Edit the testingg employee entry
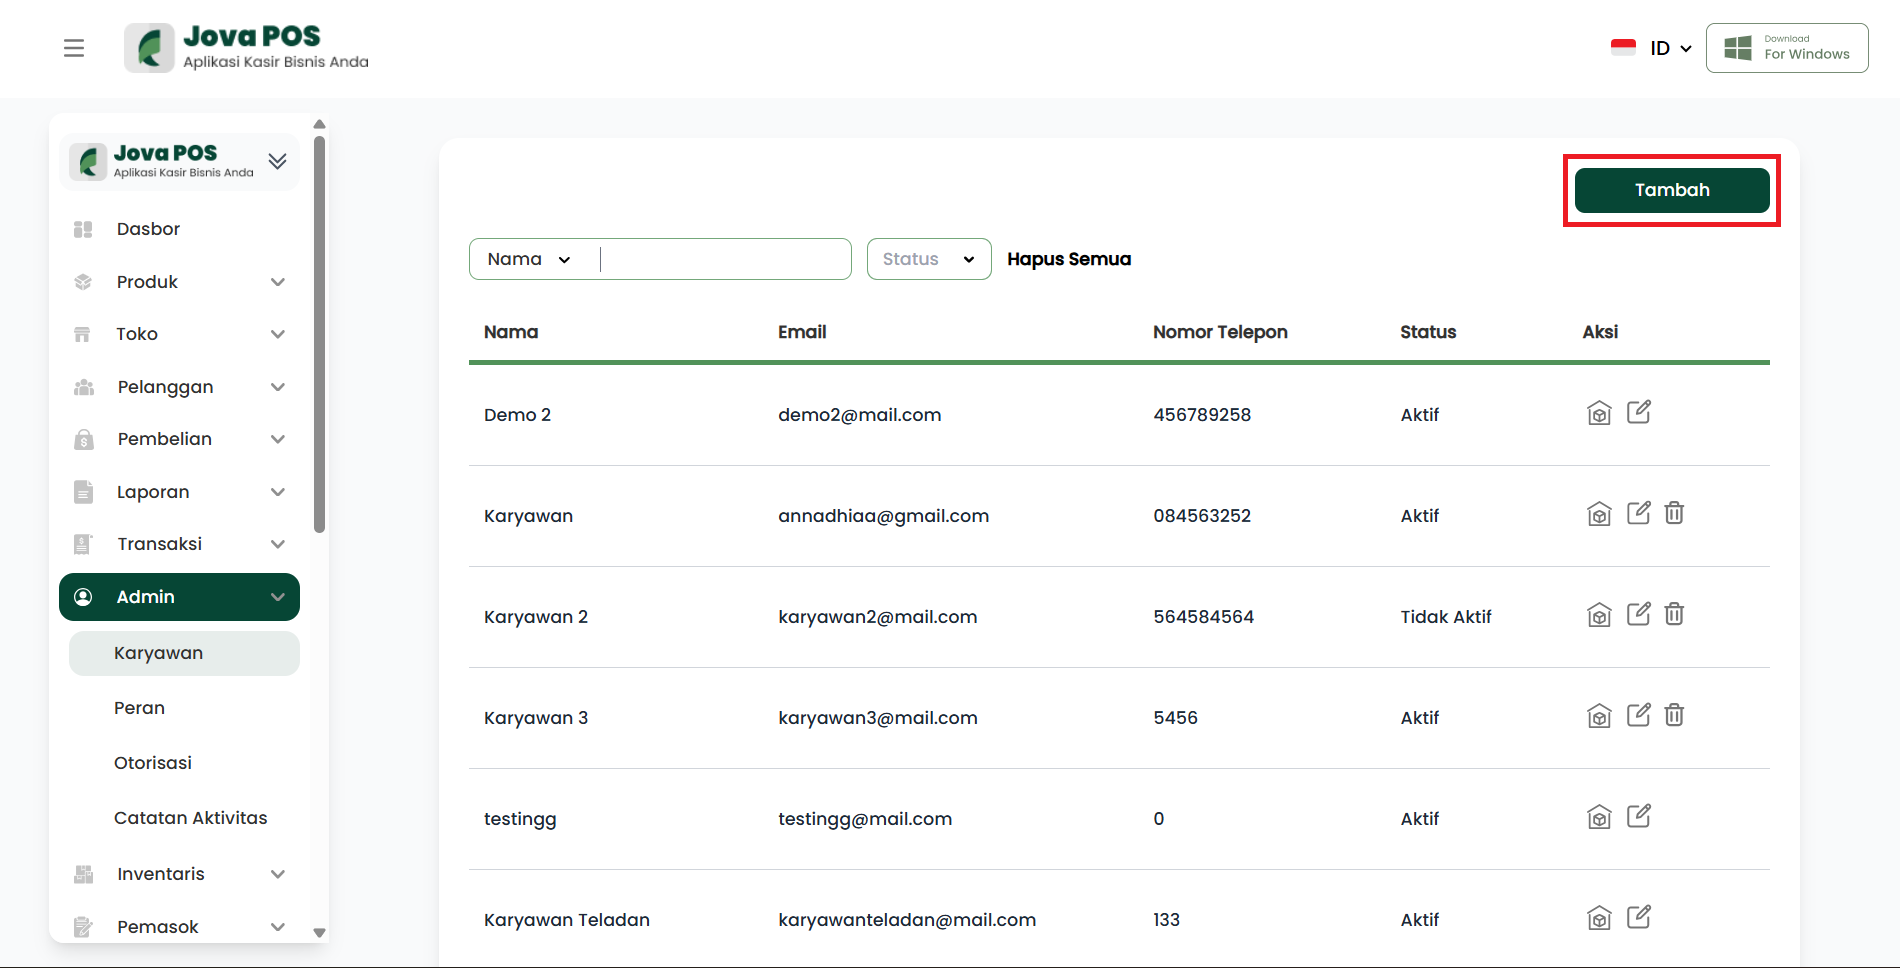This screenshot has height=968, width=1900. pos(1638,816)
